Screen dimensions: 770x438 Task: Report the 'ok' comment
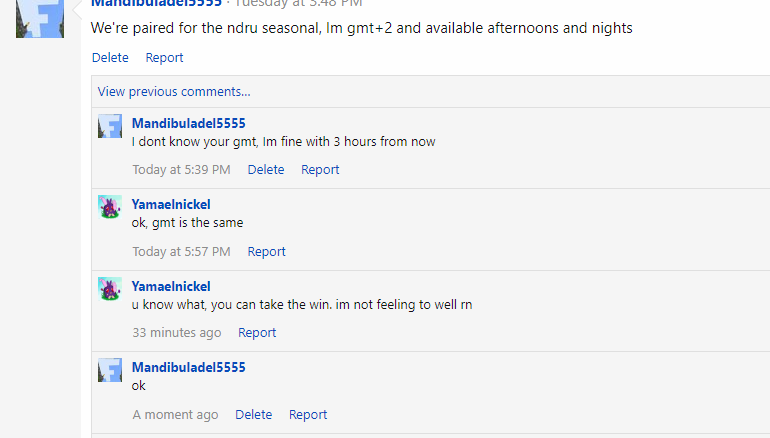[307, 414]
